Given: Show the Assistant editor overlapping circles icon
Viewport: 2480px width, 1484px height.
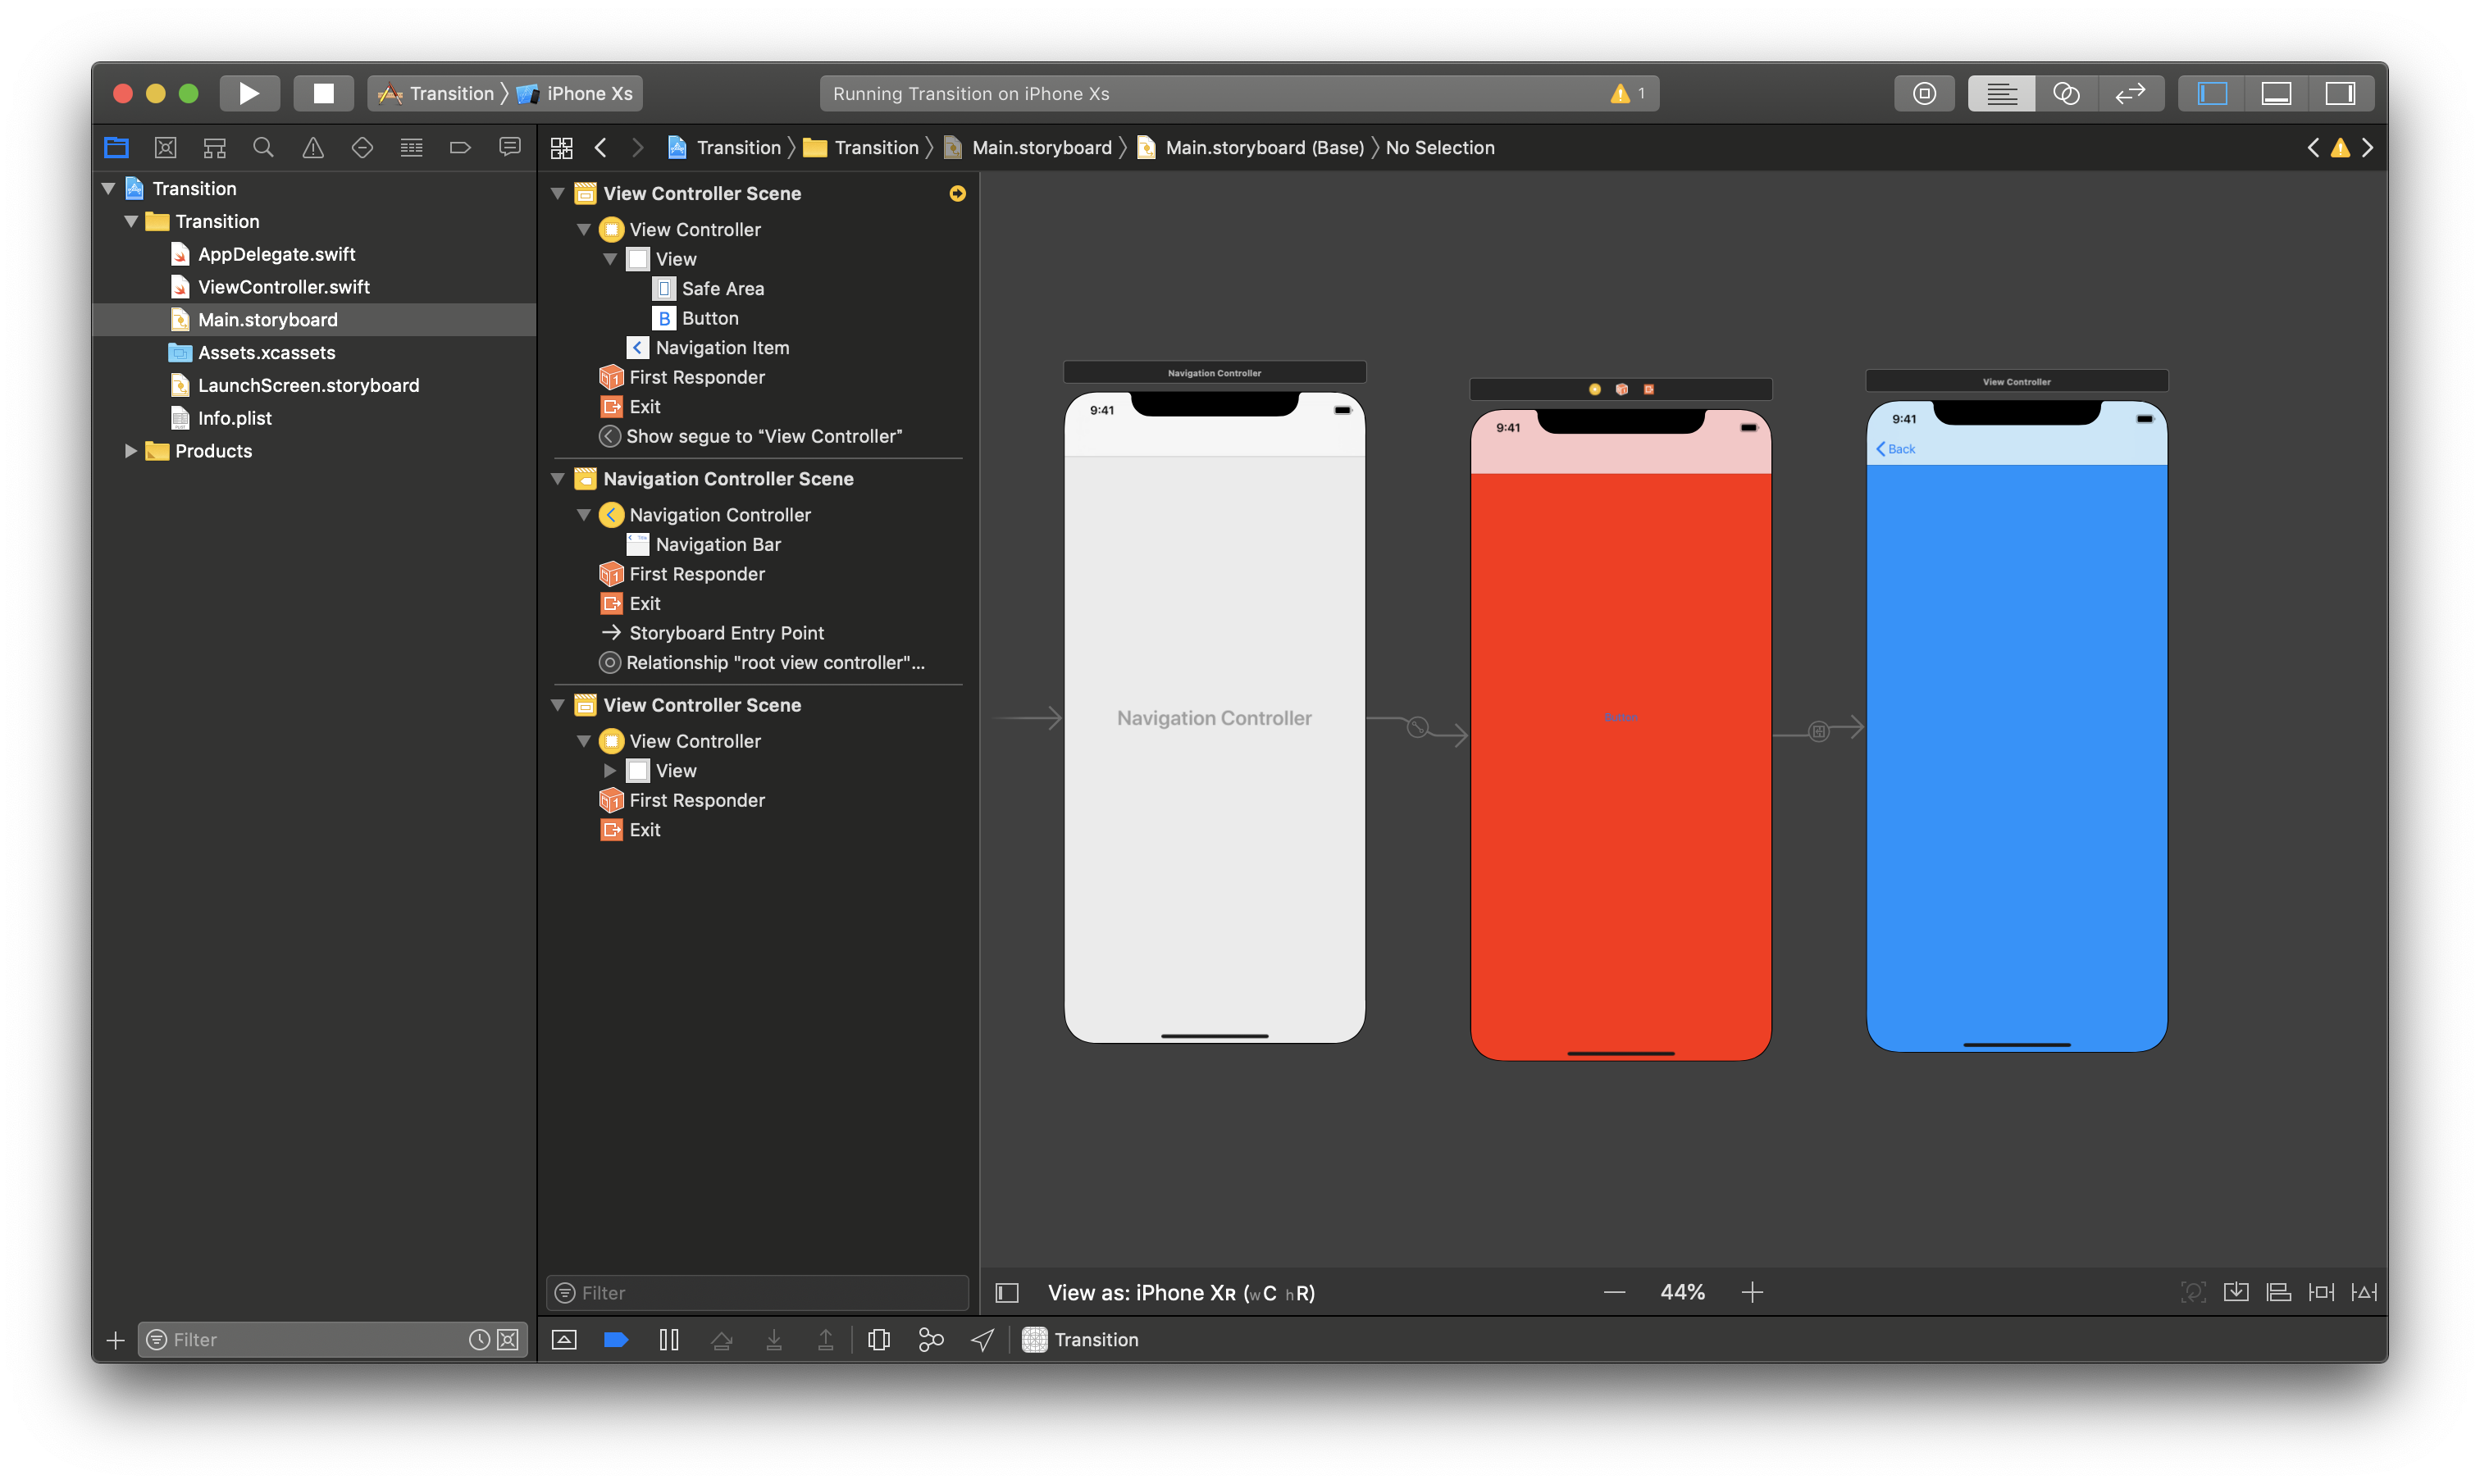Looking at the screenshot, I should 2066,93.
